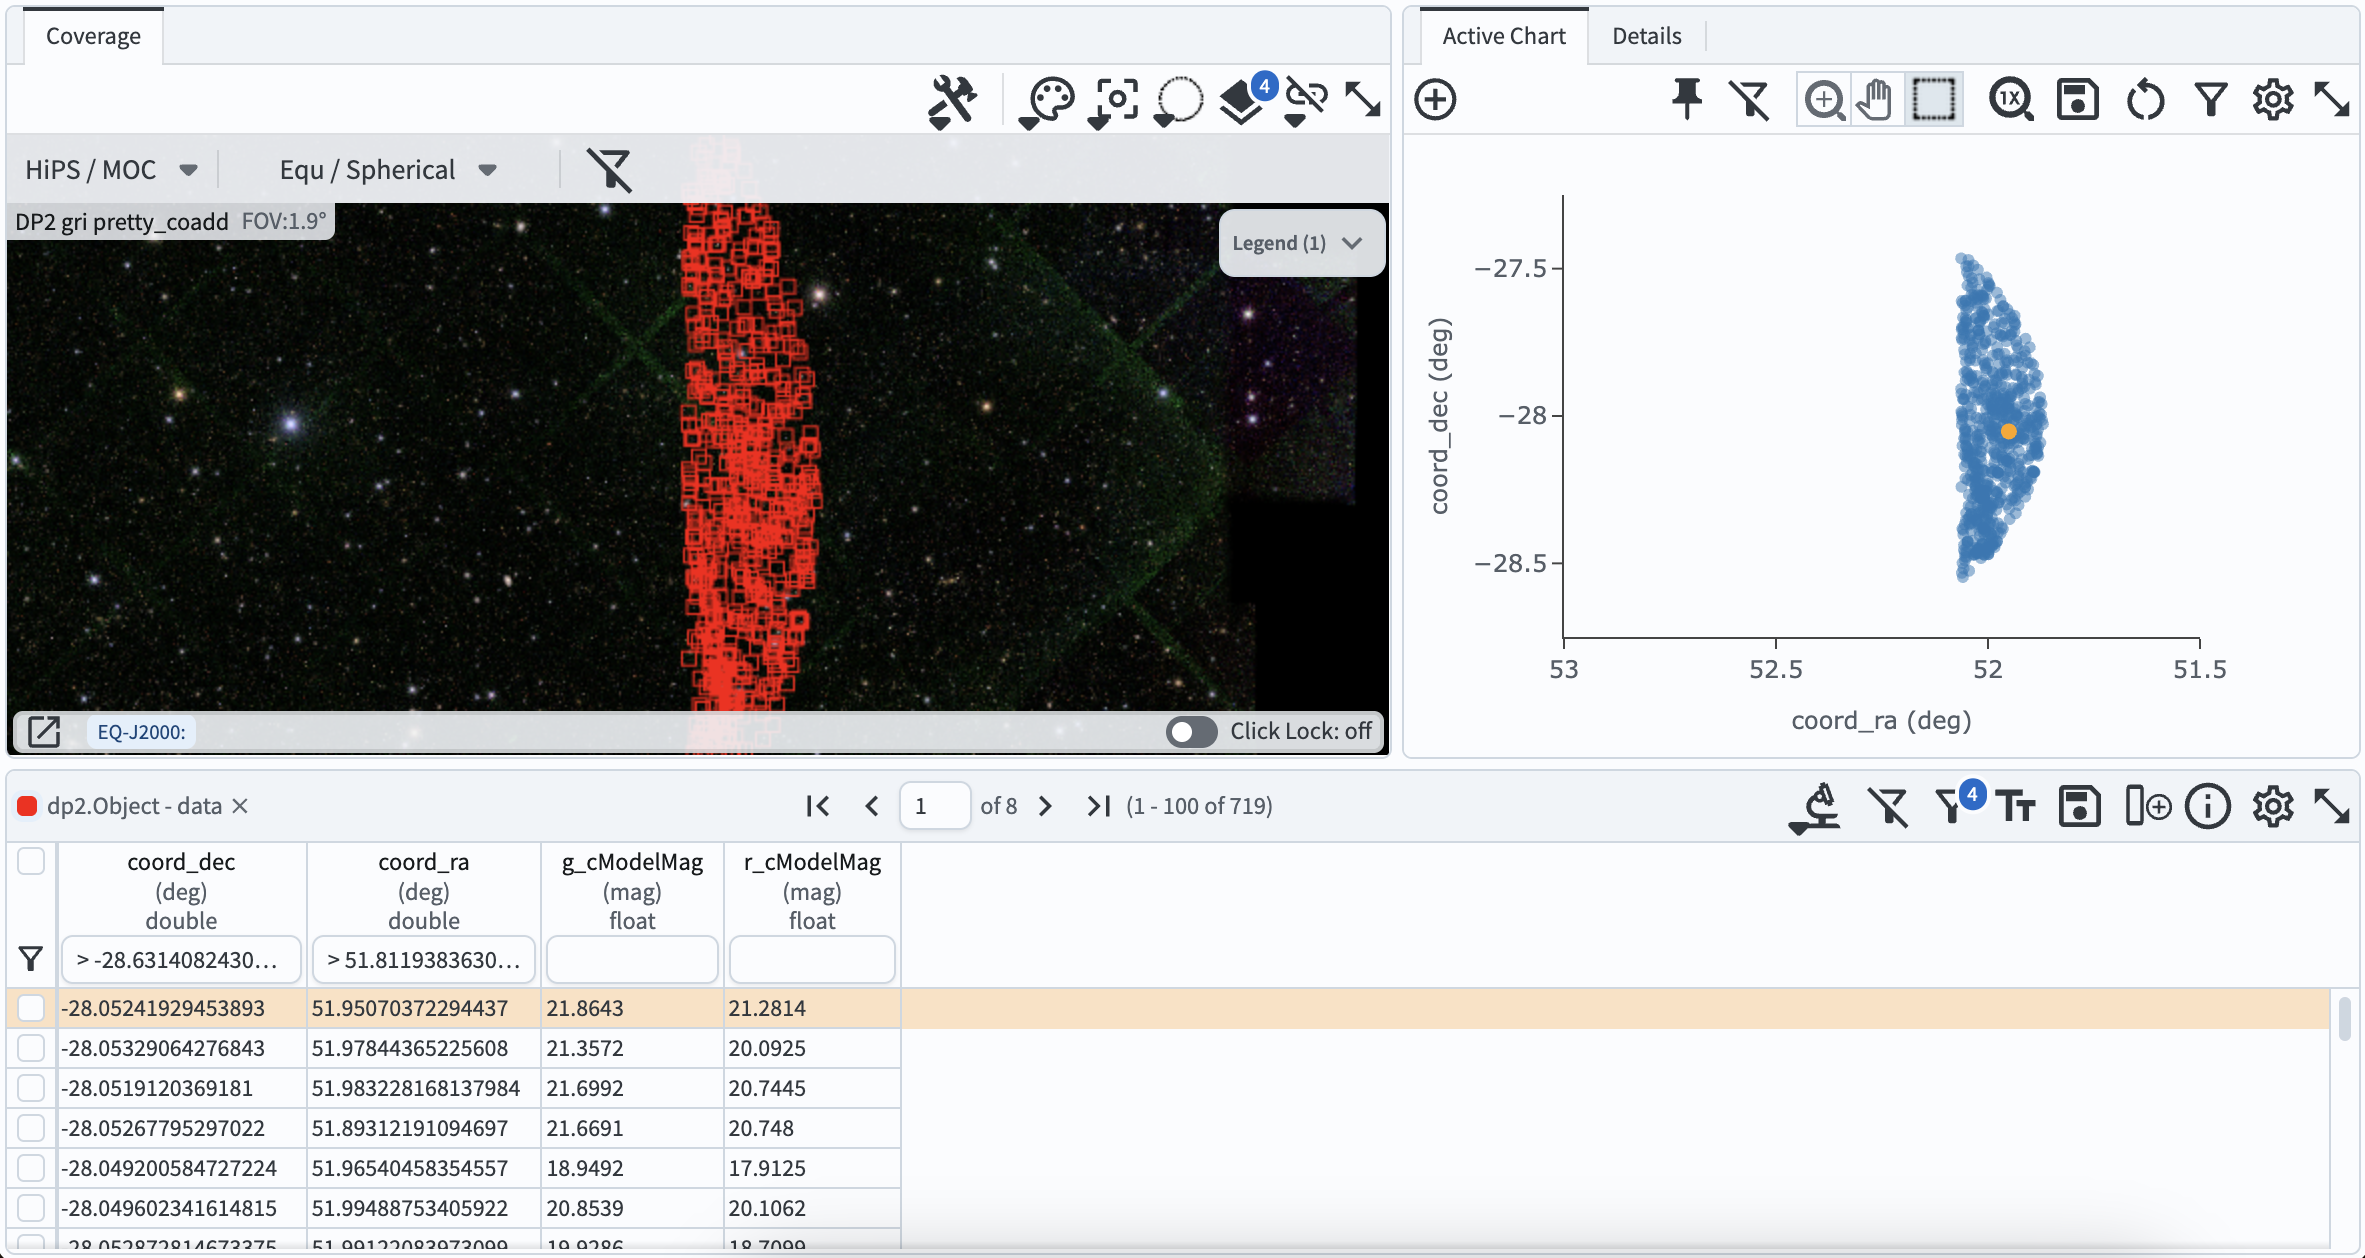2365x1258 pixels.
Task: Select the chart pan hand tool
Action: tap(1874, 100)
